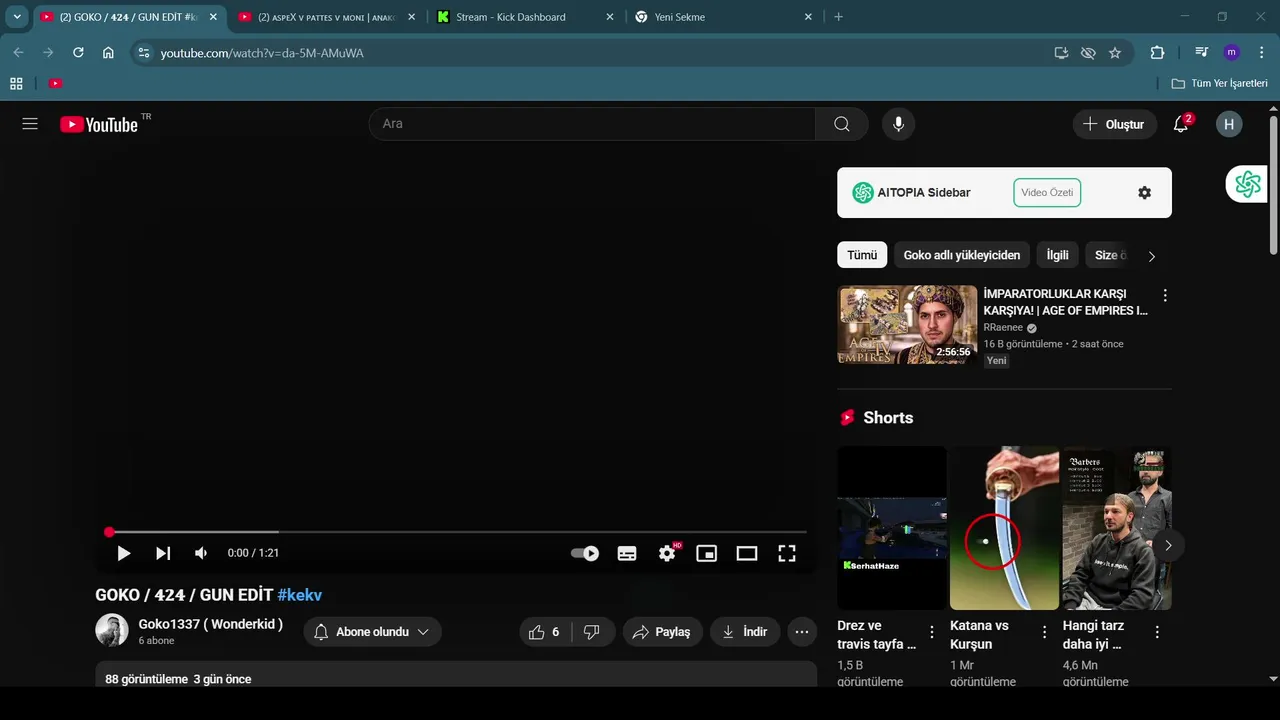The width and height of the screenshot is (1280, 720).
Task: Select Goko adlı yükleyiciden chip
Action: tap(961, 255)
